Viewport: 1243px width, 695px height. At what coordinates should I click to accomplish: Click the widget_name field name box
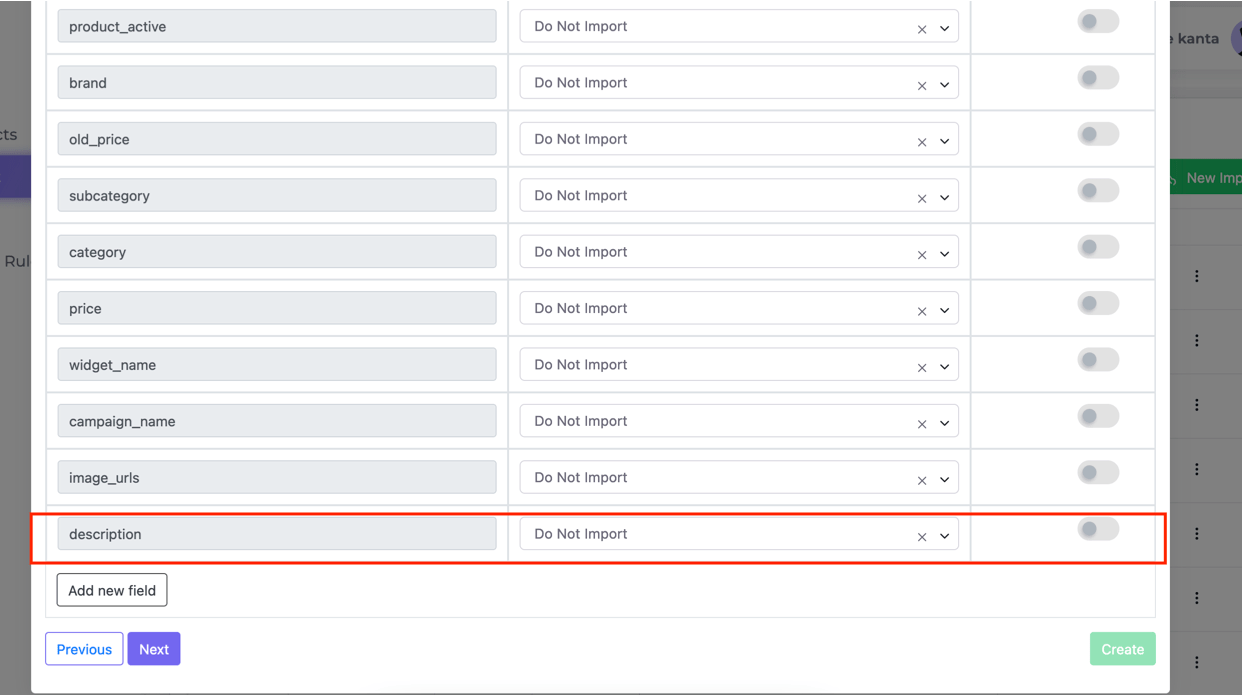coord(277,365)
